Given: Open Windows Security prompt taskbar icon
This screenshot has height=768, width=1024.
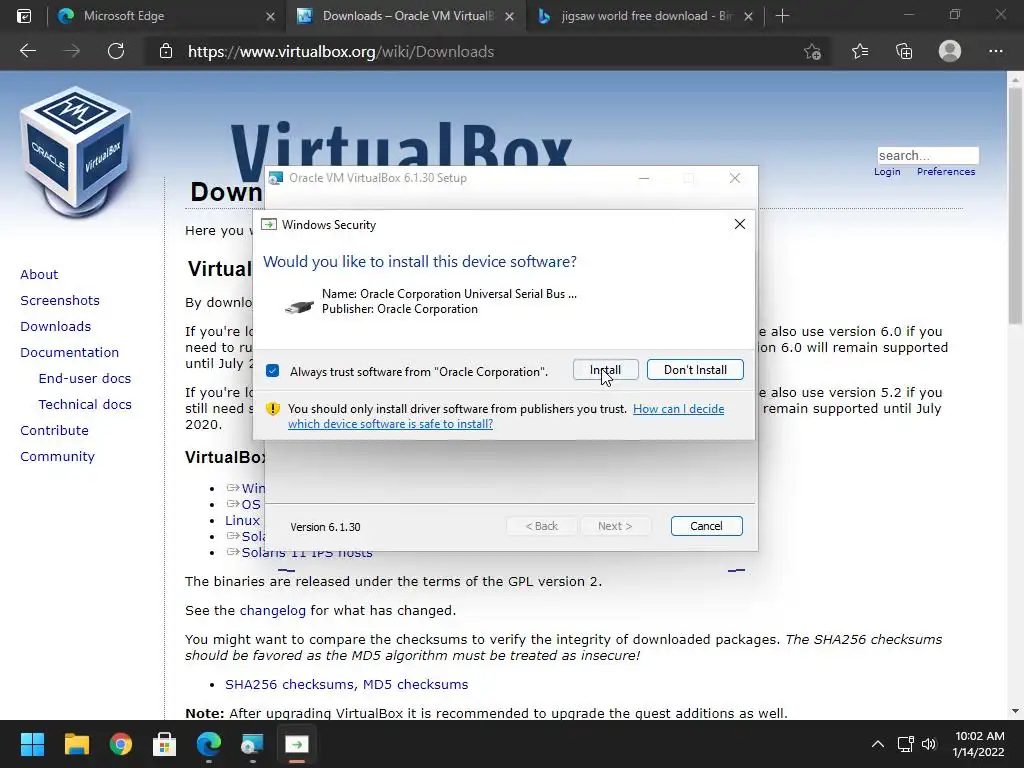Looking at the screenshot, I should 296,744.
